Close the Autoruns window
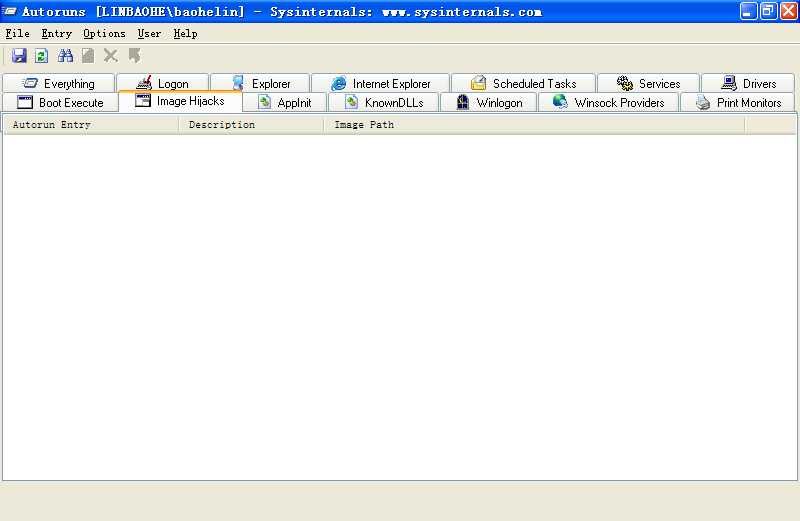The width and height of the screenshot is (800, 521). point(788,11)
